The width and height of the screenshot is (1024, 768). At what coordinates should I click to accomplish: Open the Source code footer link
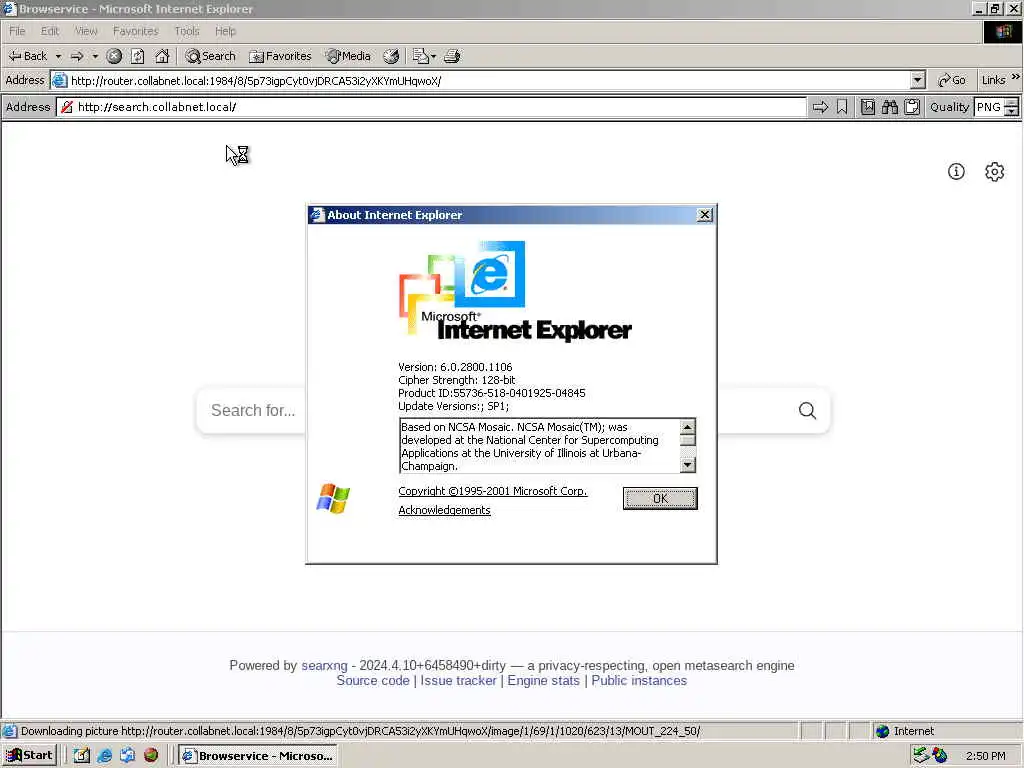373,680
